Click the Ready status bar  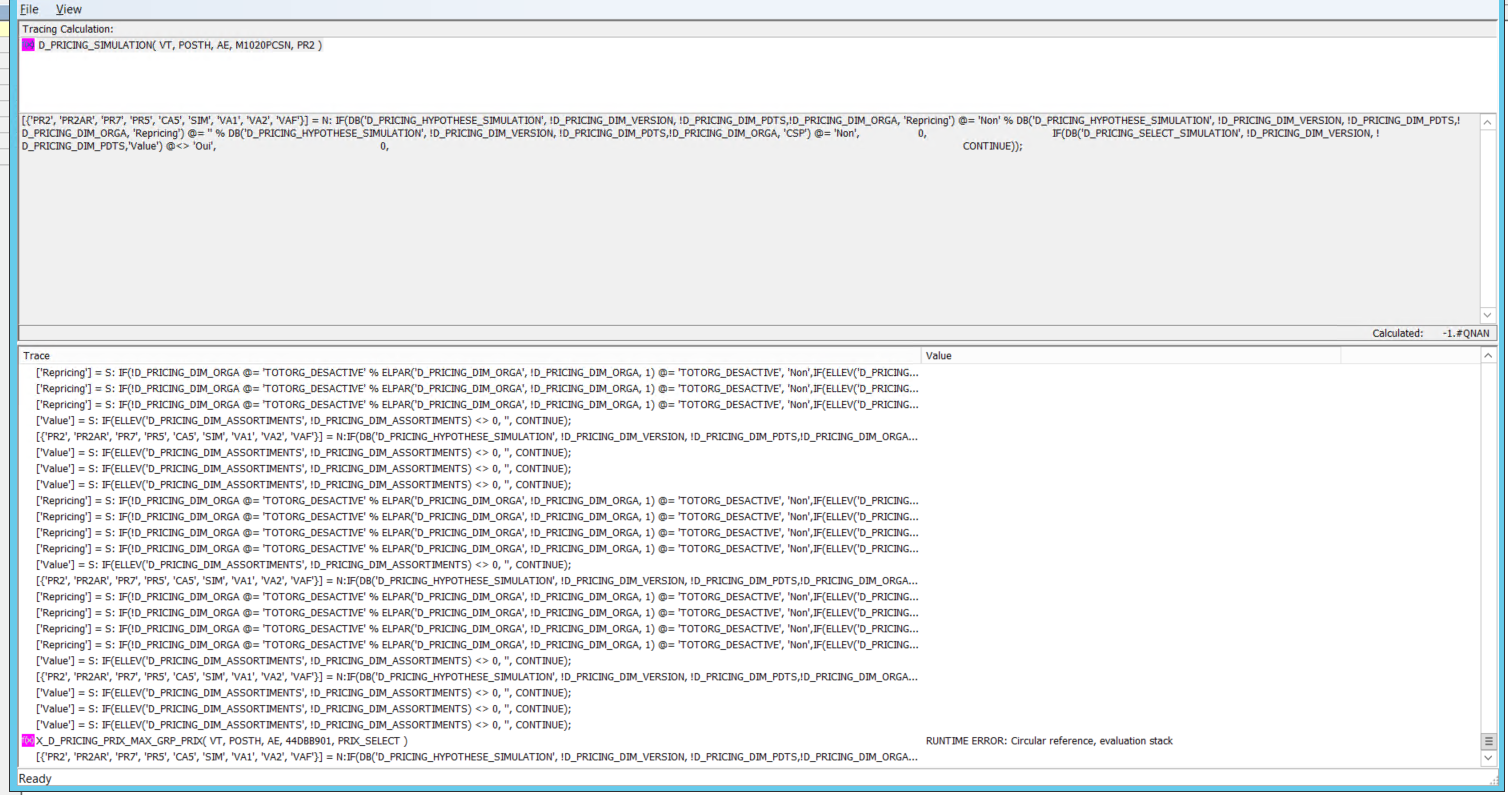pyautogui.click(x=35, y=779)
